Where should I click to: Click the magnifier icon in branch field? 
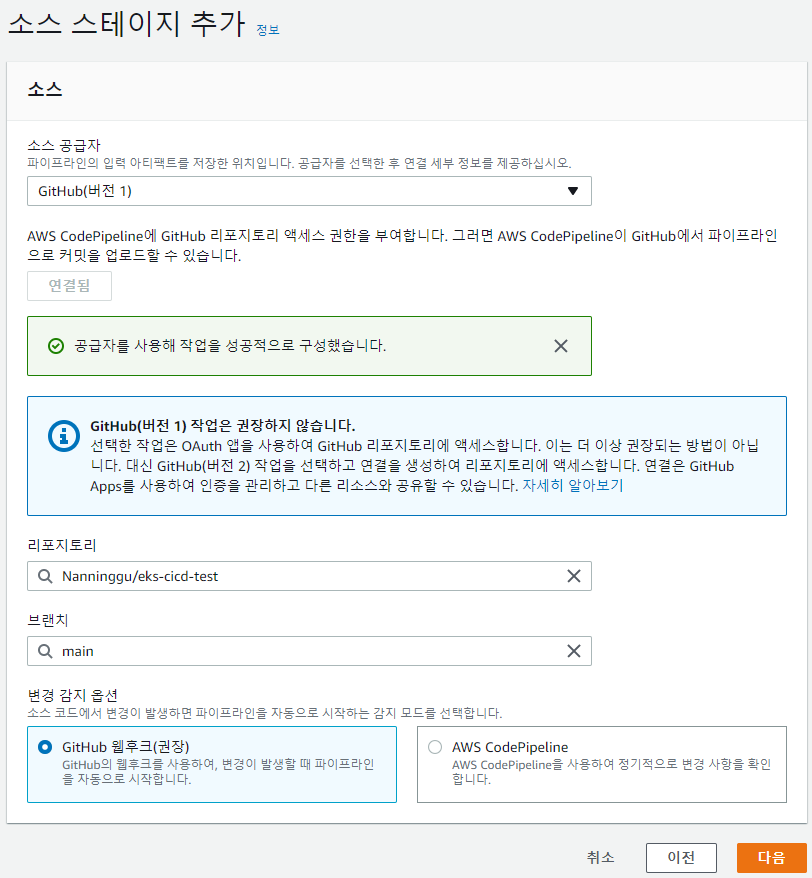45,651
